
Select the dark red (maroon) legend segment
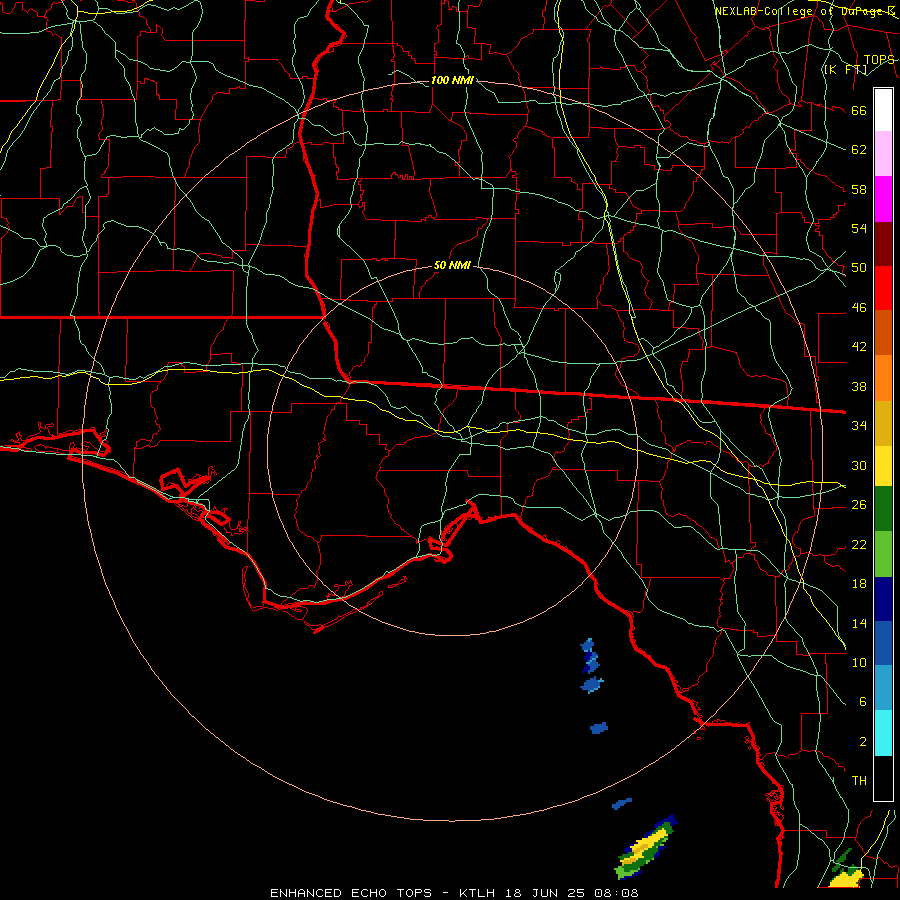coord(883,245)
